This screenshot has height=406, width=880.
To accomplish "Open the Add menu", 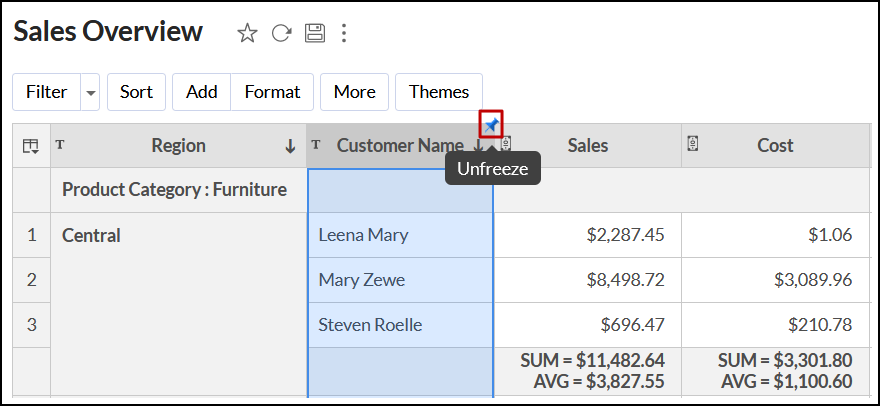I will pos(201,92).
